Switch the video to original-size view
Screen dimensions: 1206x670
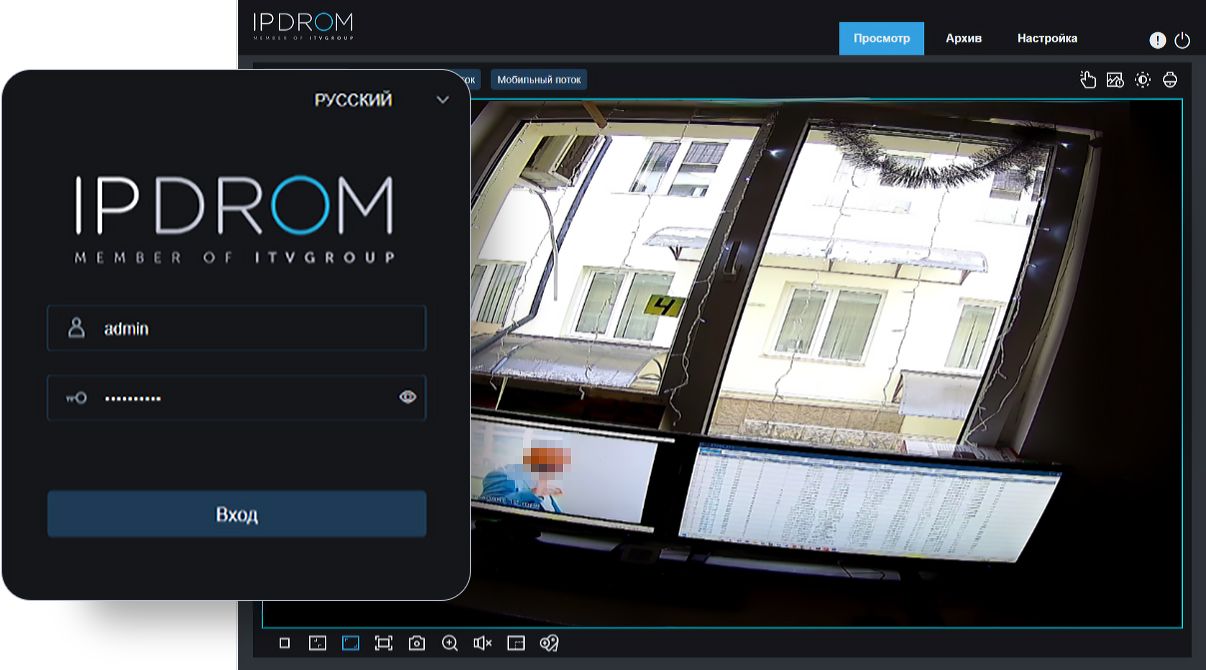point(317,643)
